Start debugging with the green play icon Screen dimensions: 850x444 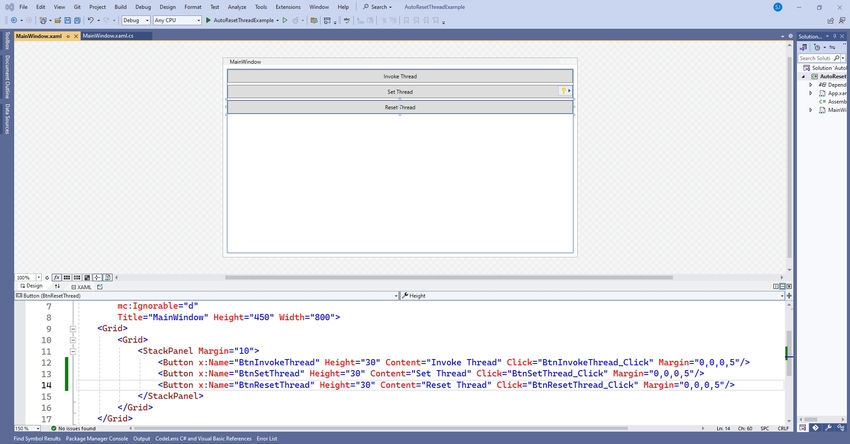(208, 20)
